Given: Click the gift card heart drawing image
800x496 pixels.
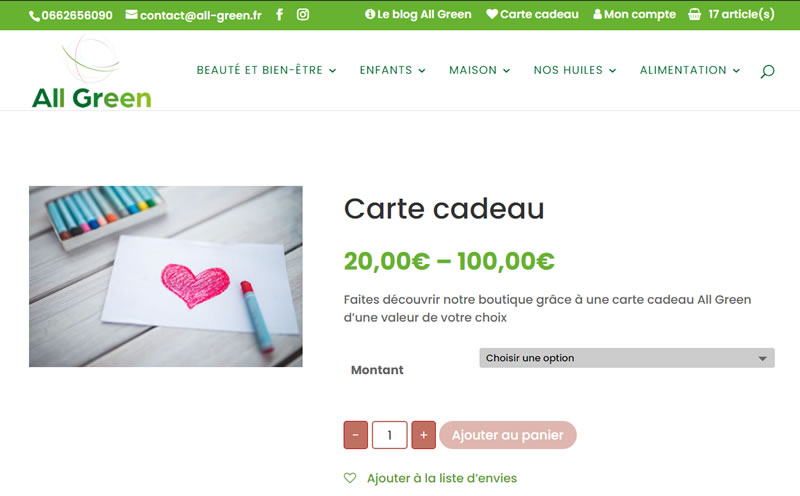Looking at the screenshot, I should pyautogui.click(x=166, y=276).
